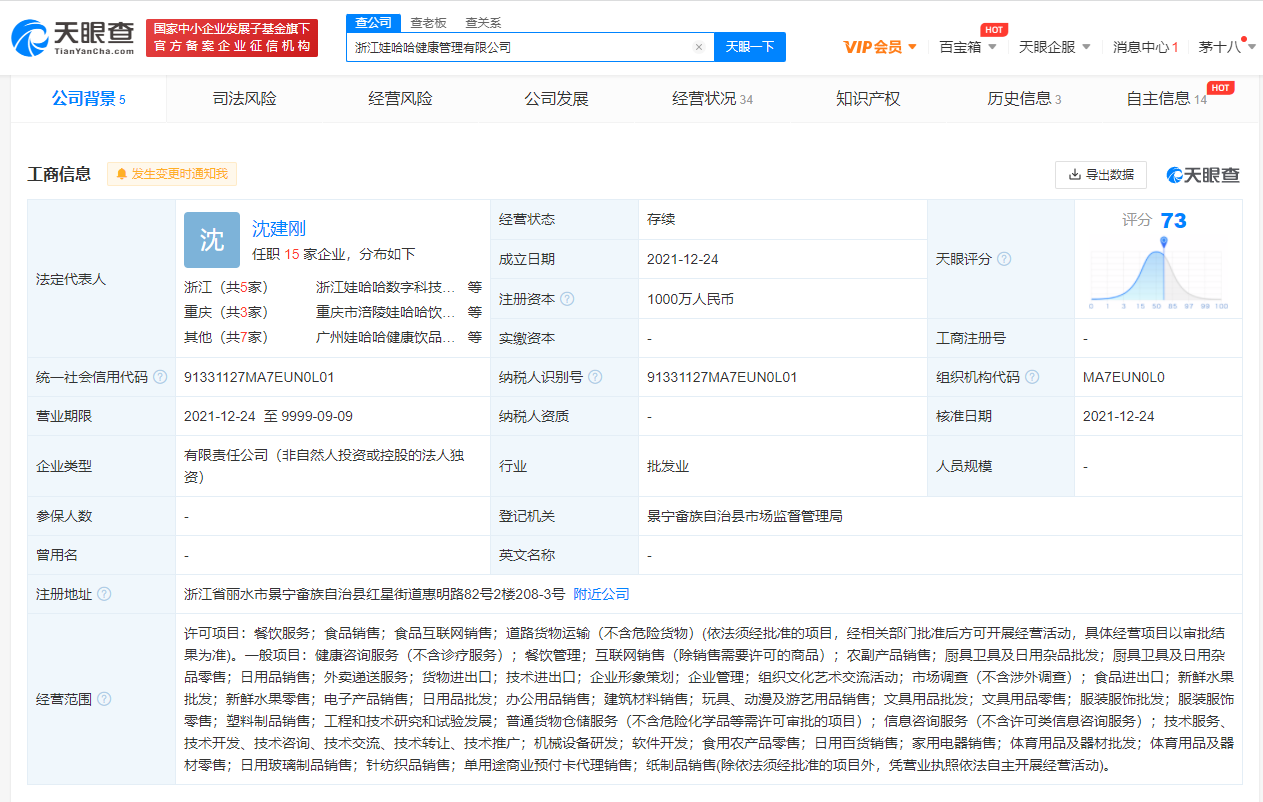Click the help icon next to 纳税人识别号
The height and width of the screenshot is (802, 1263).
(x=595, y=377)
